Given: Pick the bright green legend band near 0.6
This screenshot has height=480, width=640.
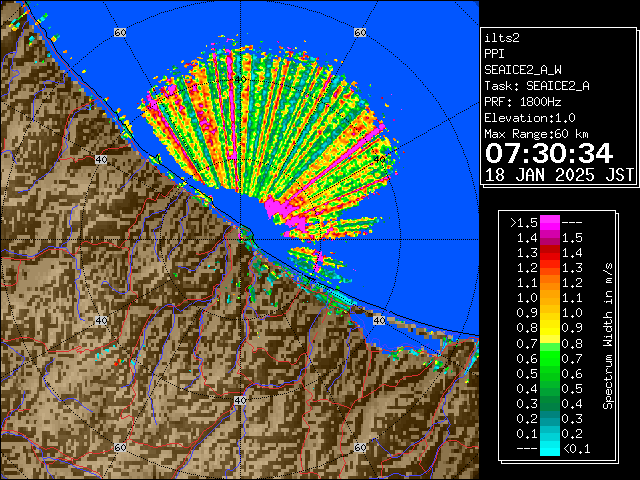Looking at the screenshot, I should click(x=549, y=358).
